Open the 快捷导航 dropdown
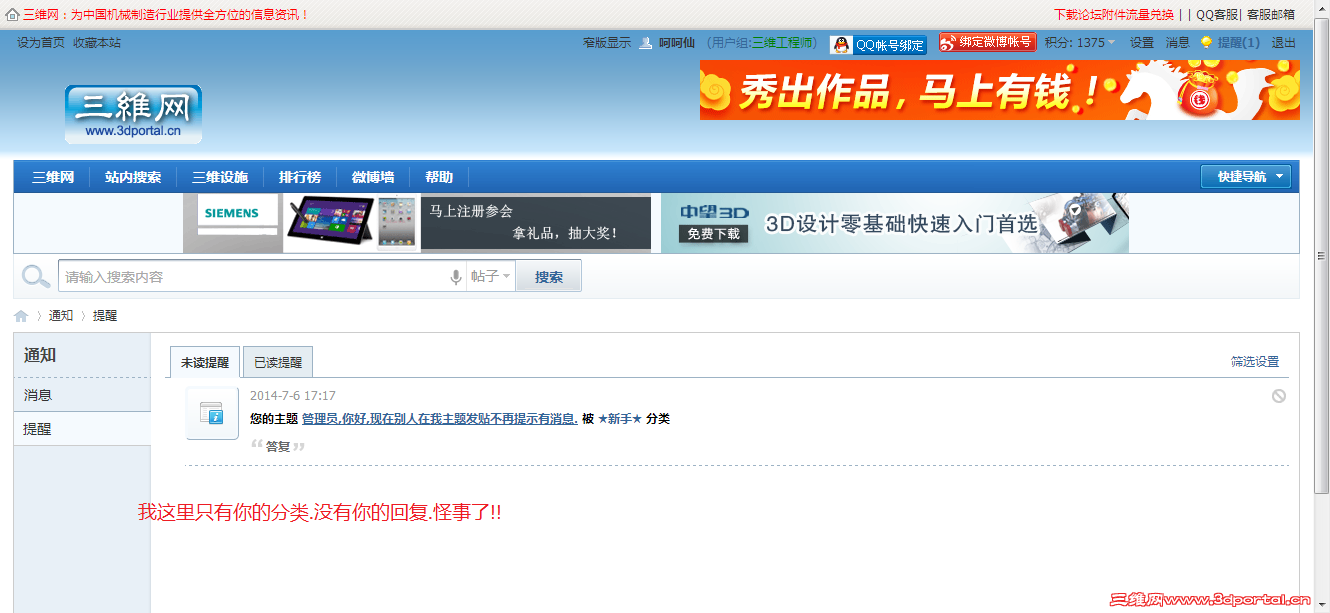 (1246, 177)
